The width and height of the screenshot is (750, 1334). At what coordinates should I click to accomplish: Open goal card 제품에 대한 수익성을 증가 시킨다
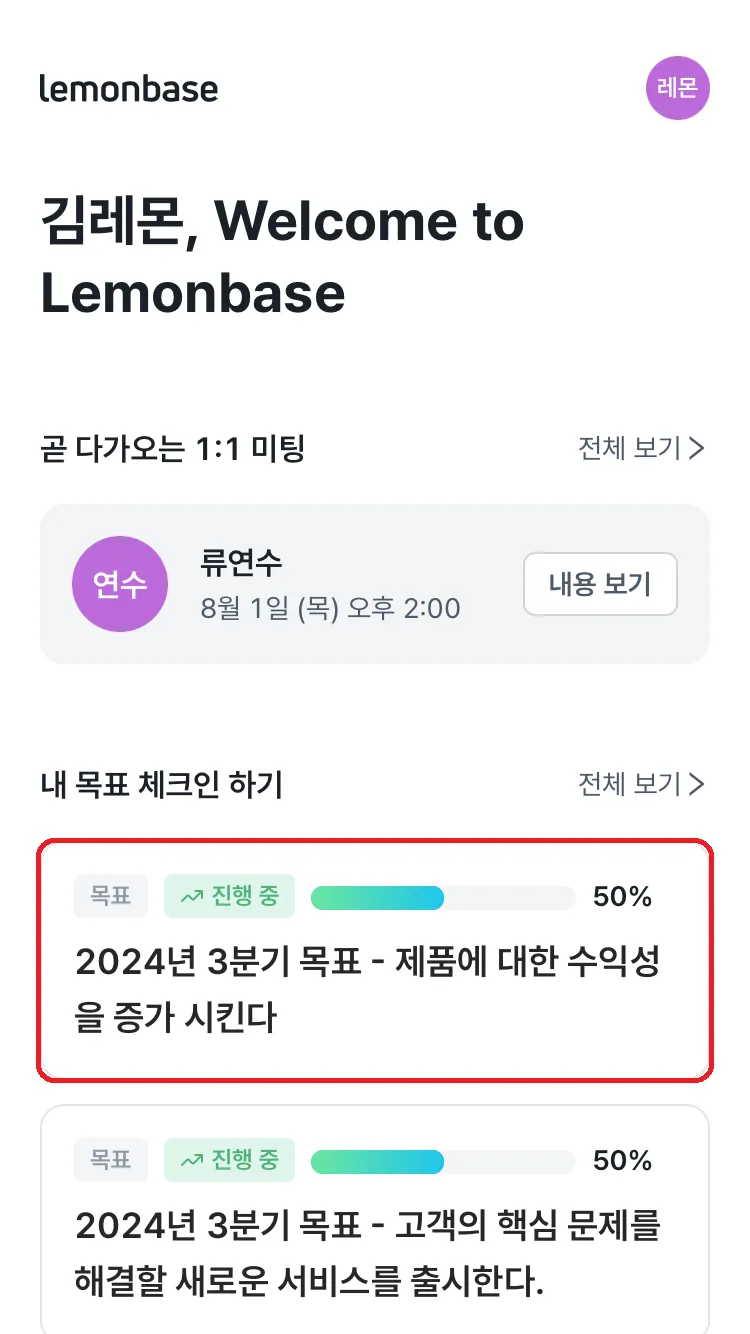[375, 961]
